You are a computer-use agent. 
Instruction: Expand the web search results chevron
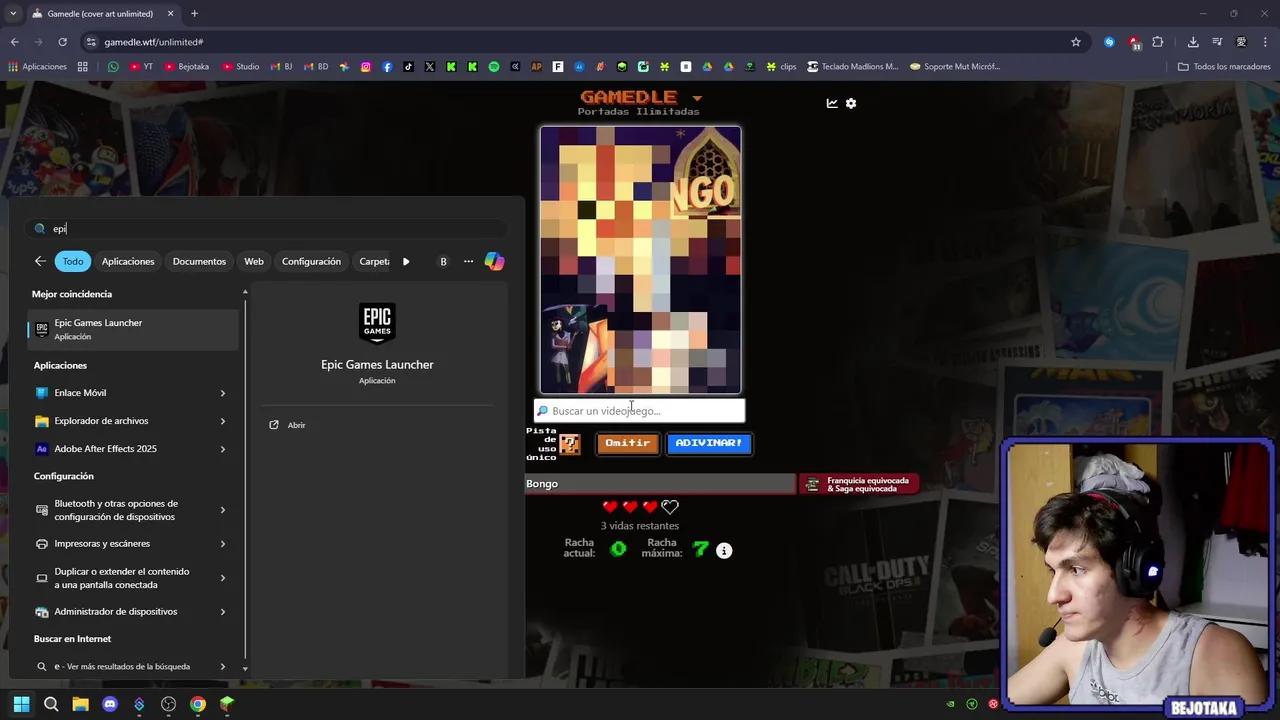pos(222,666)
